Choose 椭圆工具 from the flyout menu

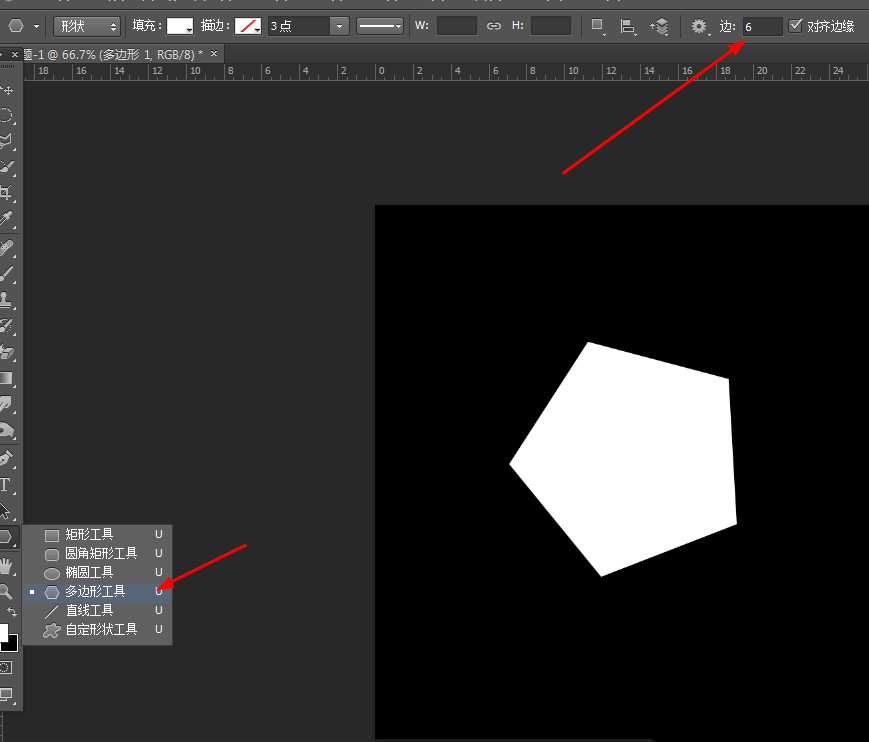coord(89,573)
